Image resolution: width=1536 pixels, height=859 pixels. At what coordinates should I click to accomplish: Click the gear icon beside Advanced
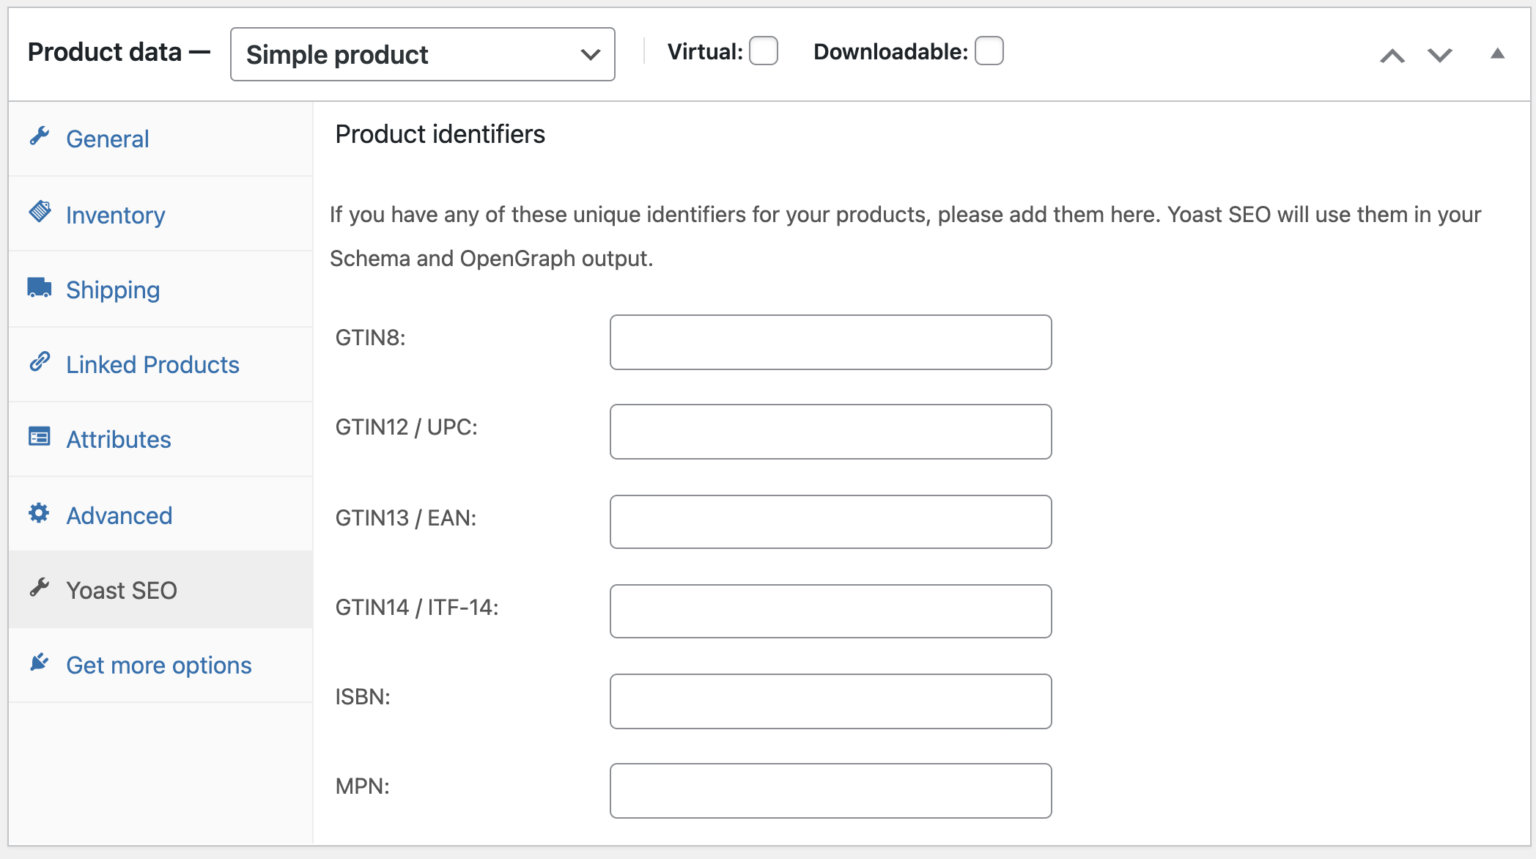(39, 514)
